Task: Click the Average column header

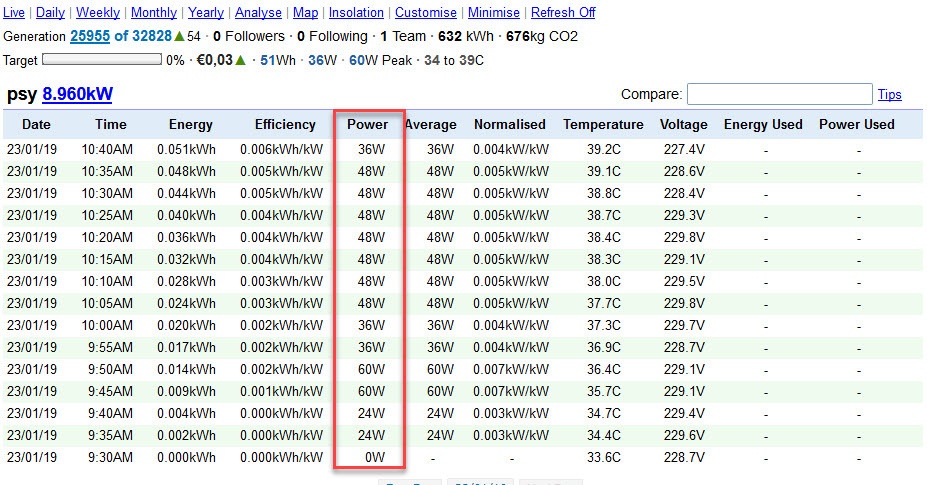Action: click(431, 124)
